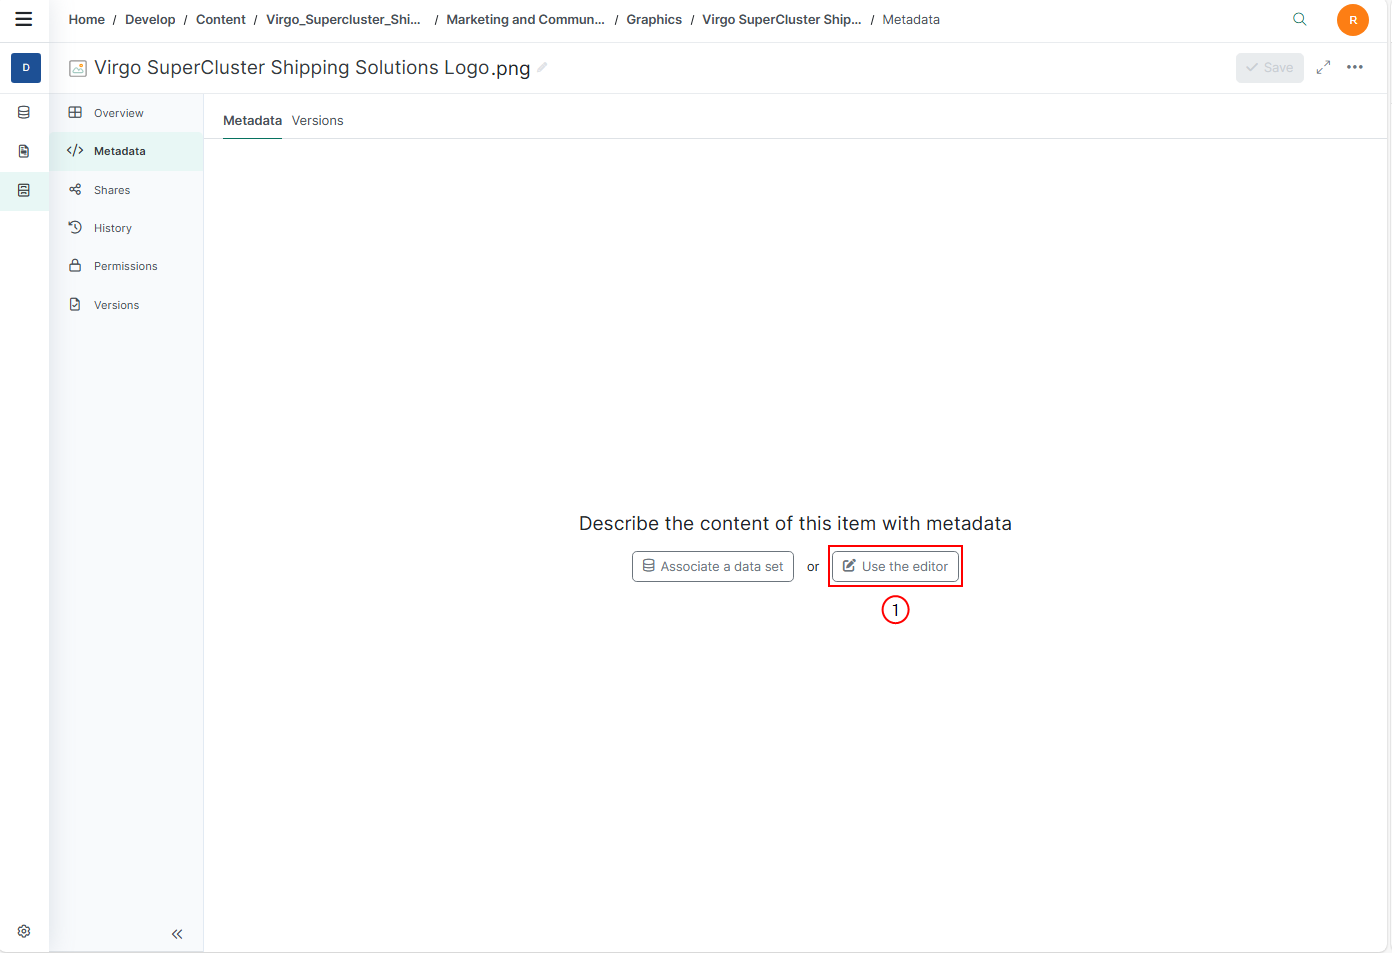This screenshot has height=953, width=1392.
Task: Open the three-dots more options menu
Action: [x=1355, y=67]
